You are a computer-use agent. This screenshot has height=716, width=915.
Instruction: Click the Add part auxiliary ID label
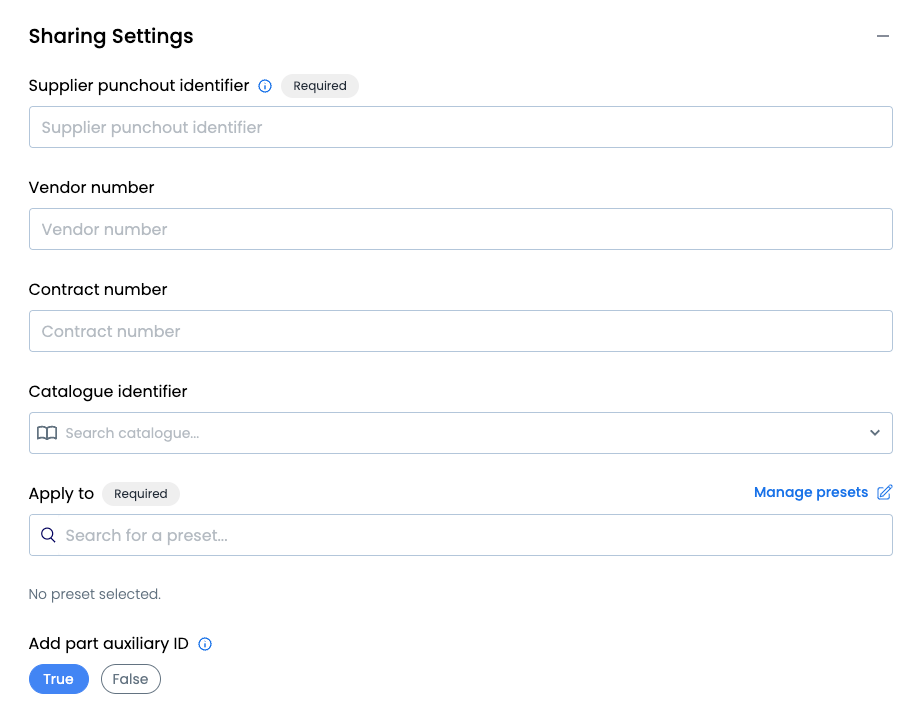tap(109, 644)
